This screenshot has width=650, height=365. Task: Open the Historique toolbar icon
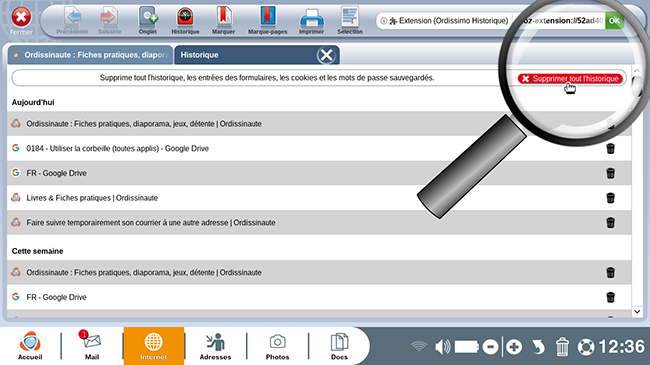pyautogui.click(x=185, y=20)
